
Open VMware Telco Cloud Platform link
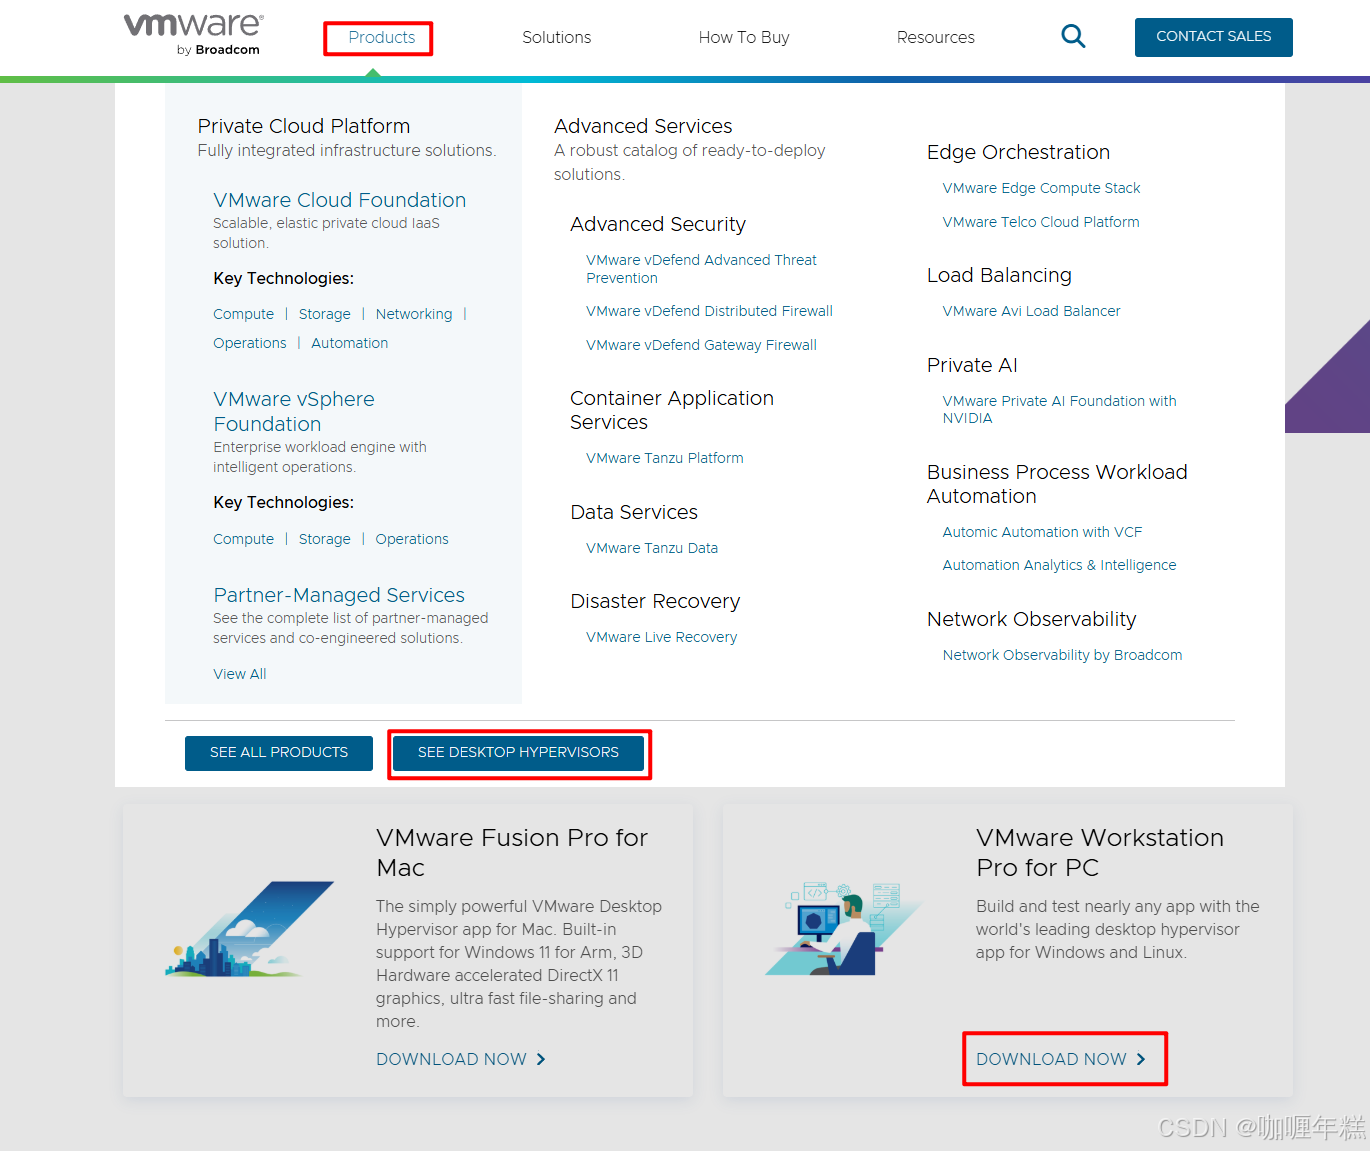pos(1041,222)
